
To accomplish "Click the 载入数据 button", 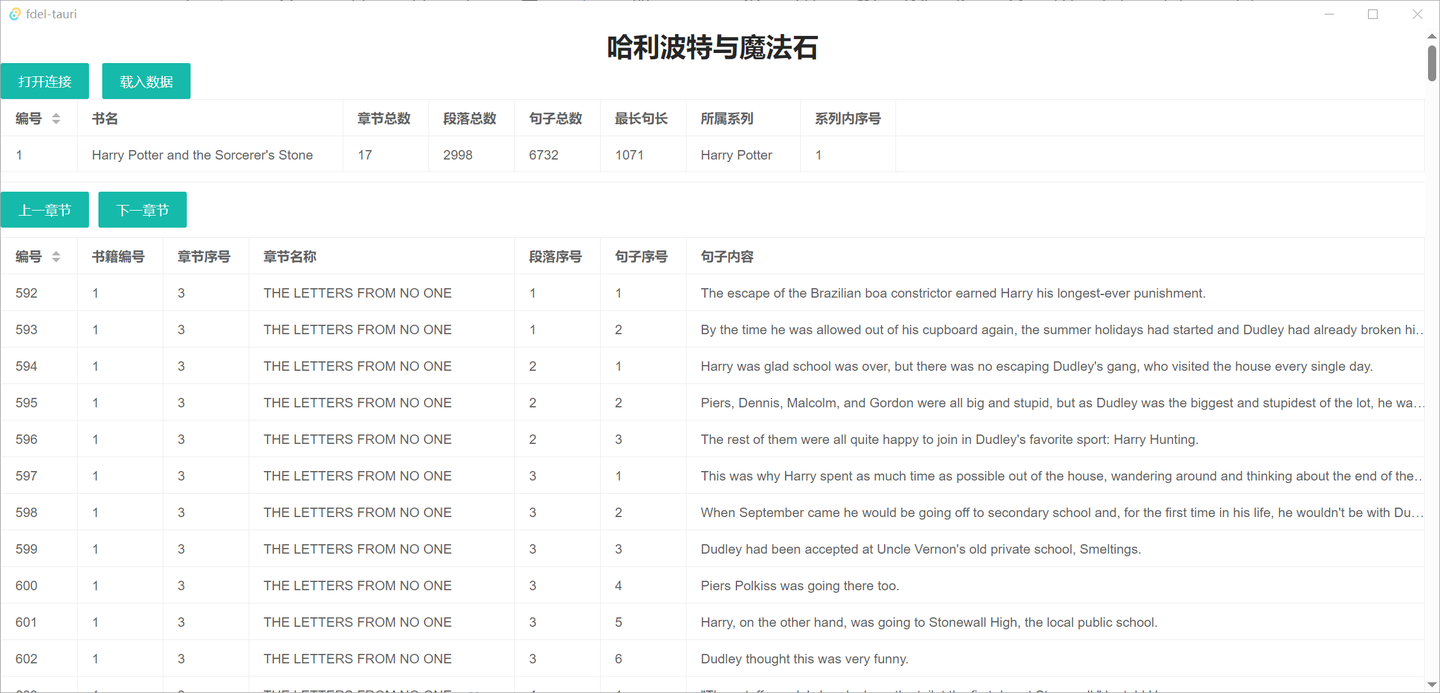I will (x=145, y=81).
